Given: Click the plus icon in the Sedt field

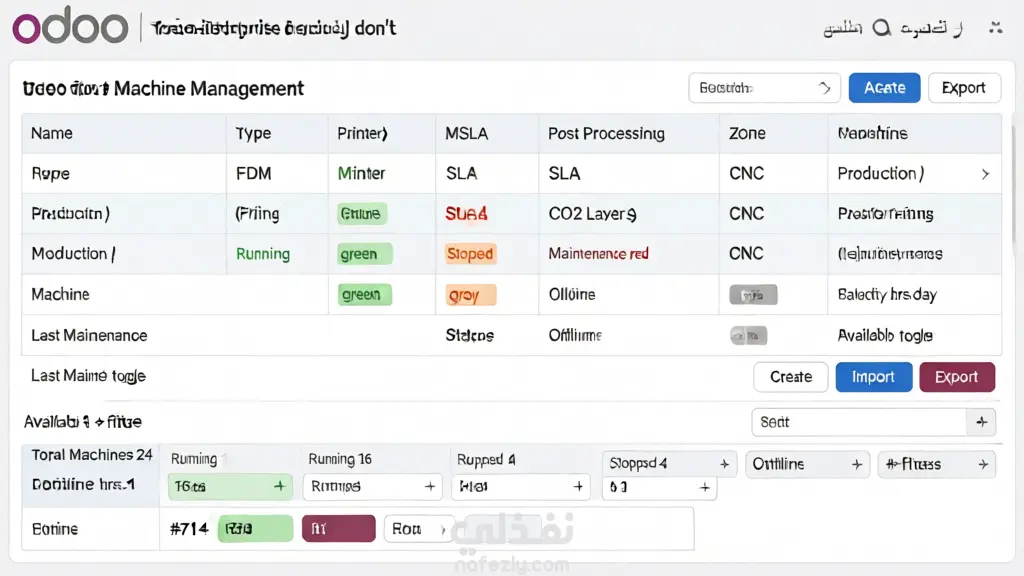Looking at the screenshot, I should coord(982,422).
